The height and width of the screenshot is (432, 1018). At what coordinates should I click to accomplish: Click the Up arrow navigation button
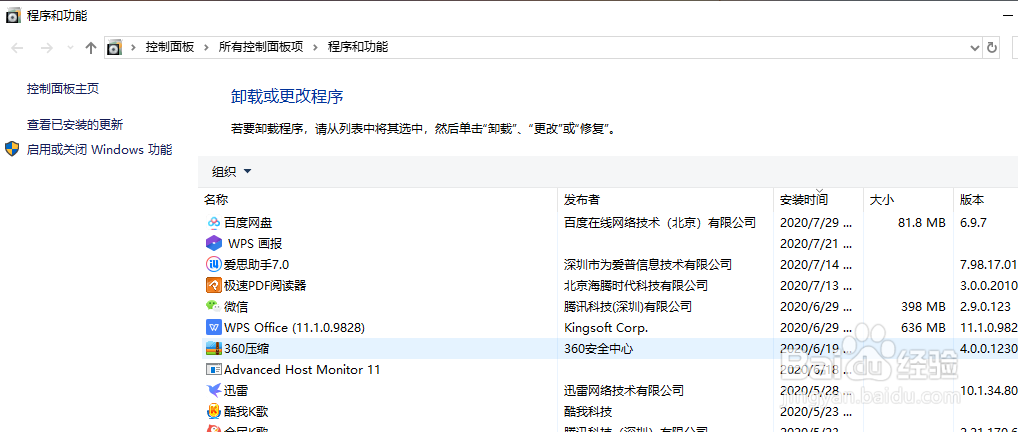click(91, 47)
